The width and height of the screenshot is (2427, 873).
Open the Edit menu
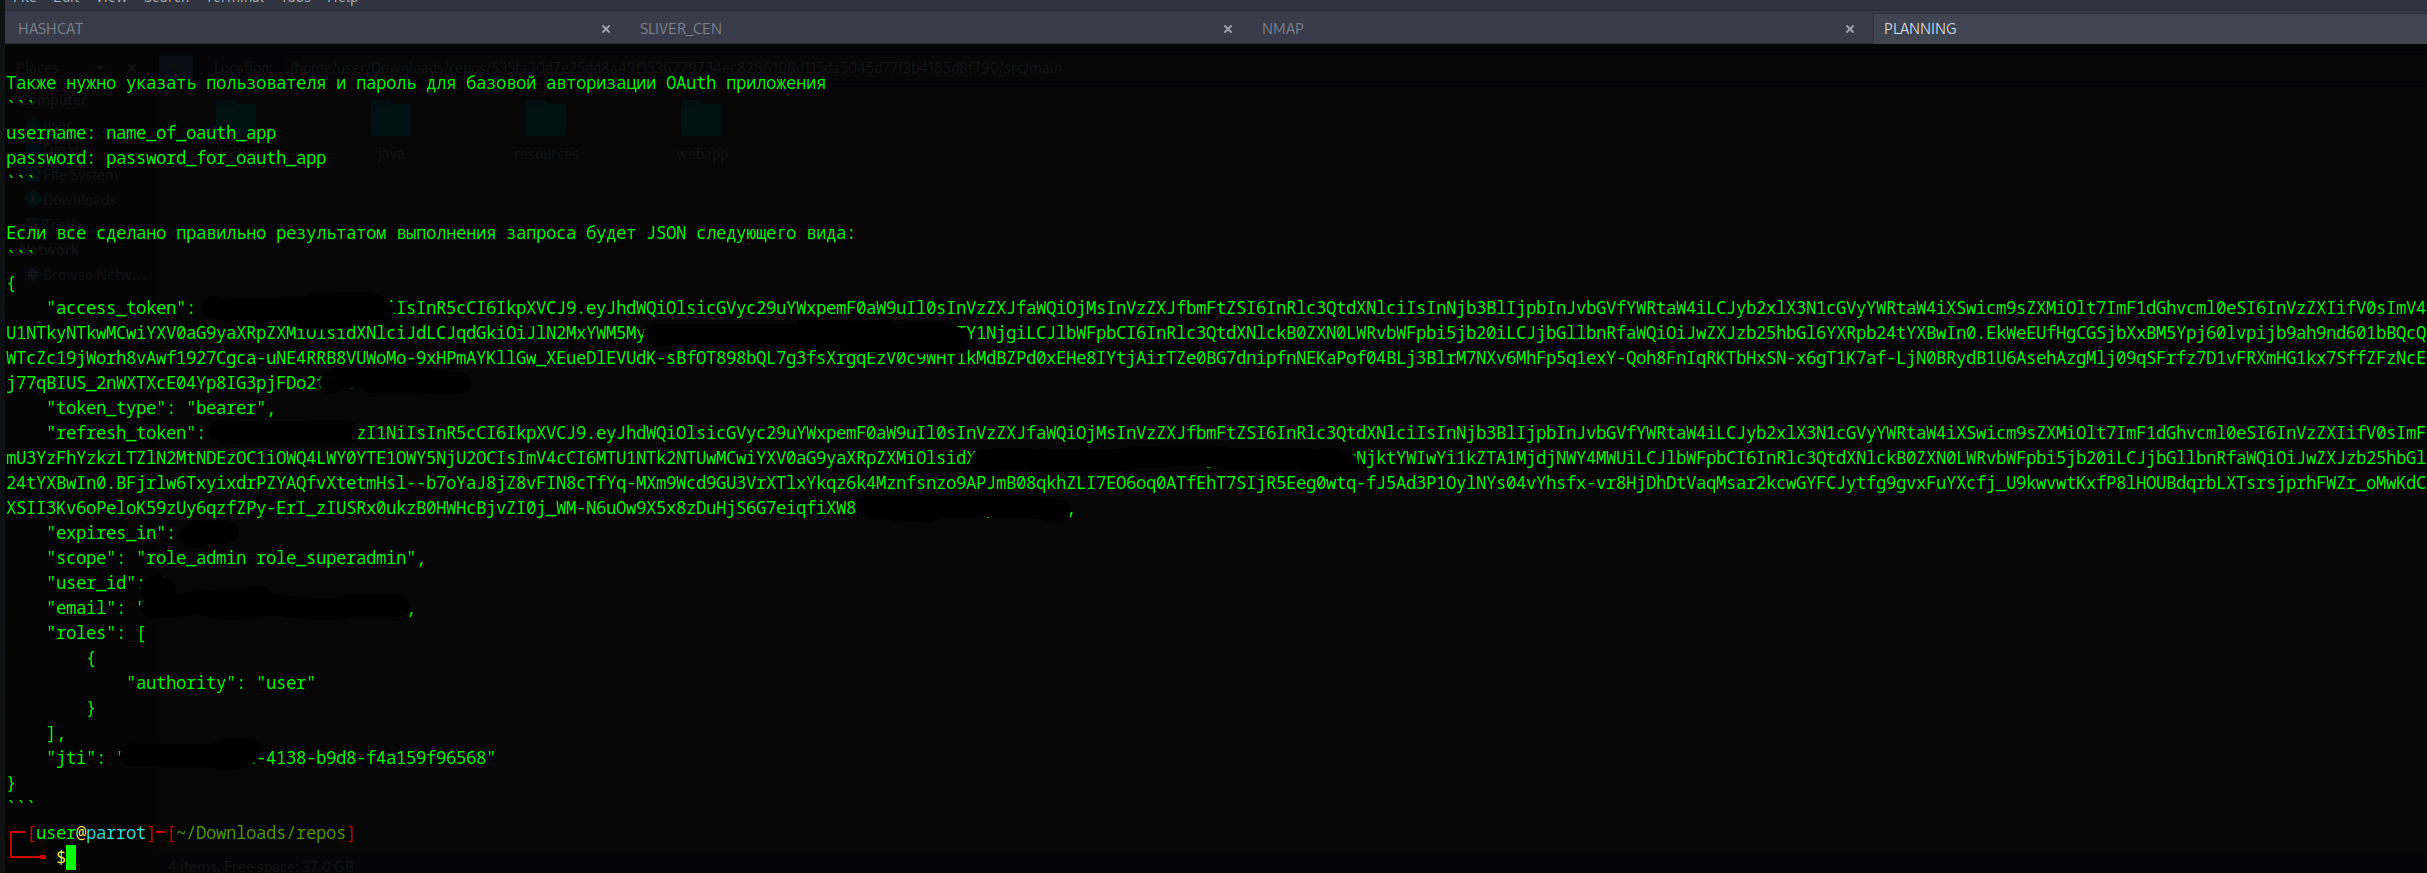pos(66,2)
